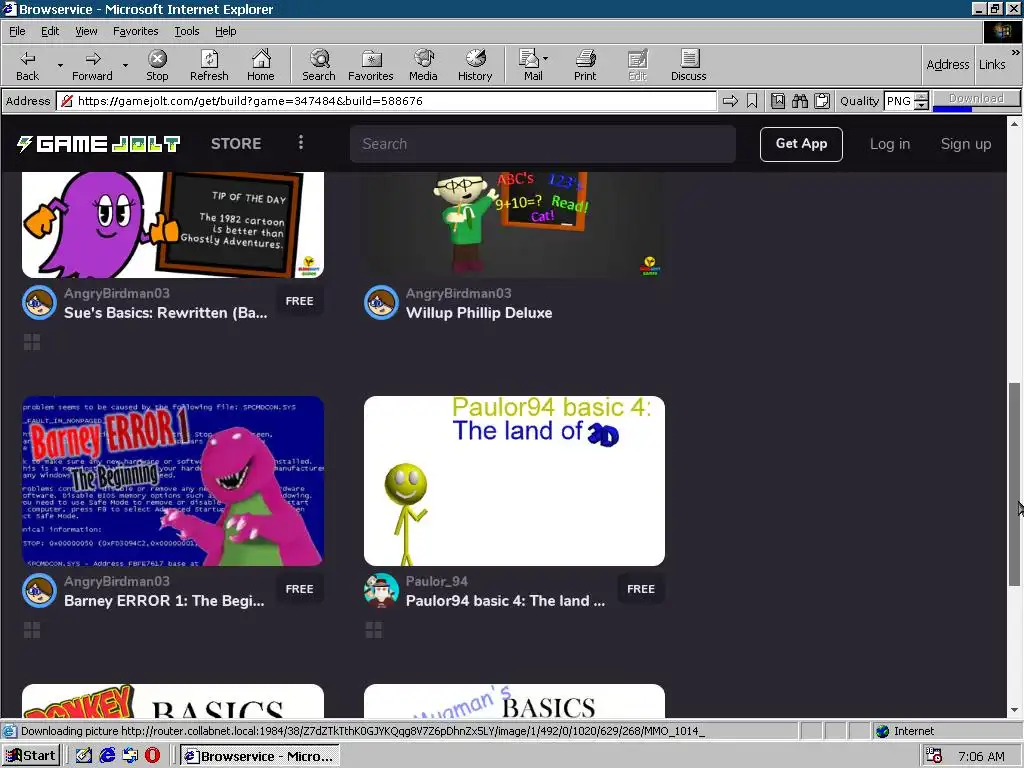
Task: Click the Windows icon under Paulor94 basic 4
Action: coord(374,630)
